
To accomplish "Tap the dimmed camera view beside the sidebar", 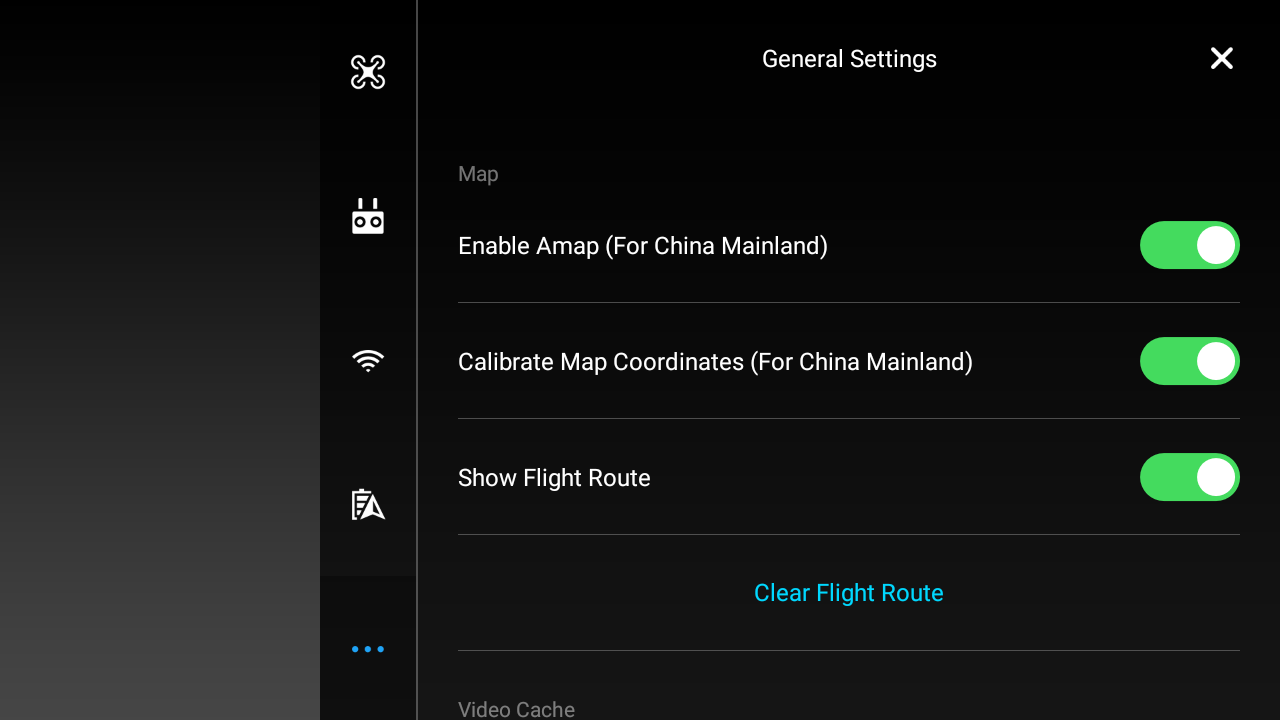I will pos(160,360).
